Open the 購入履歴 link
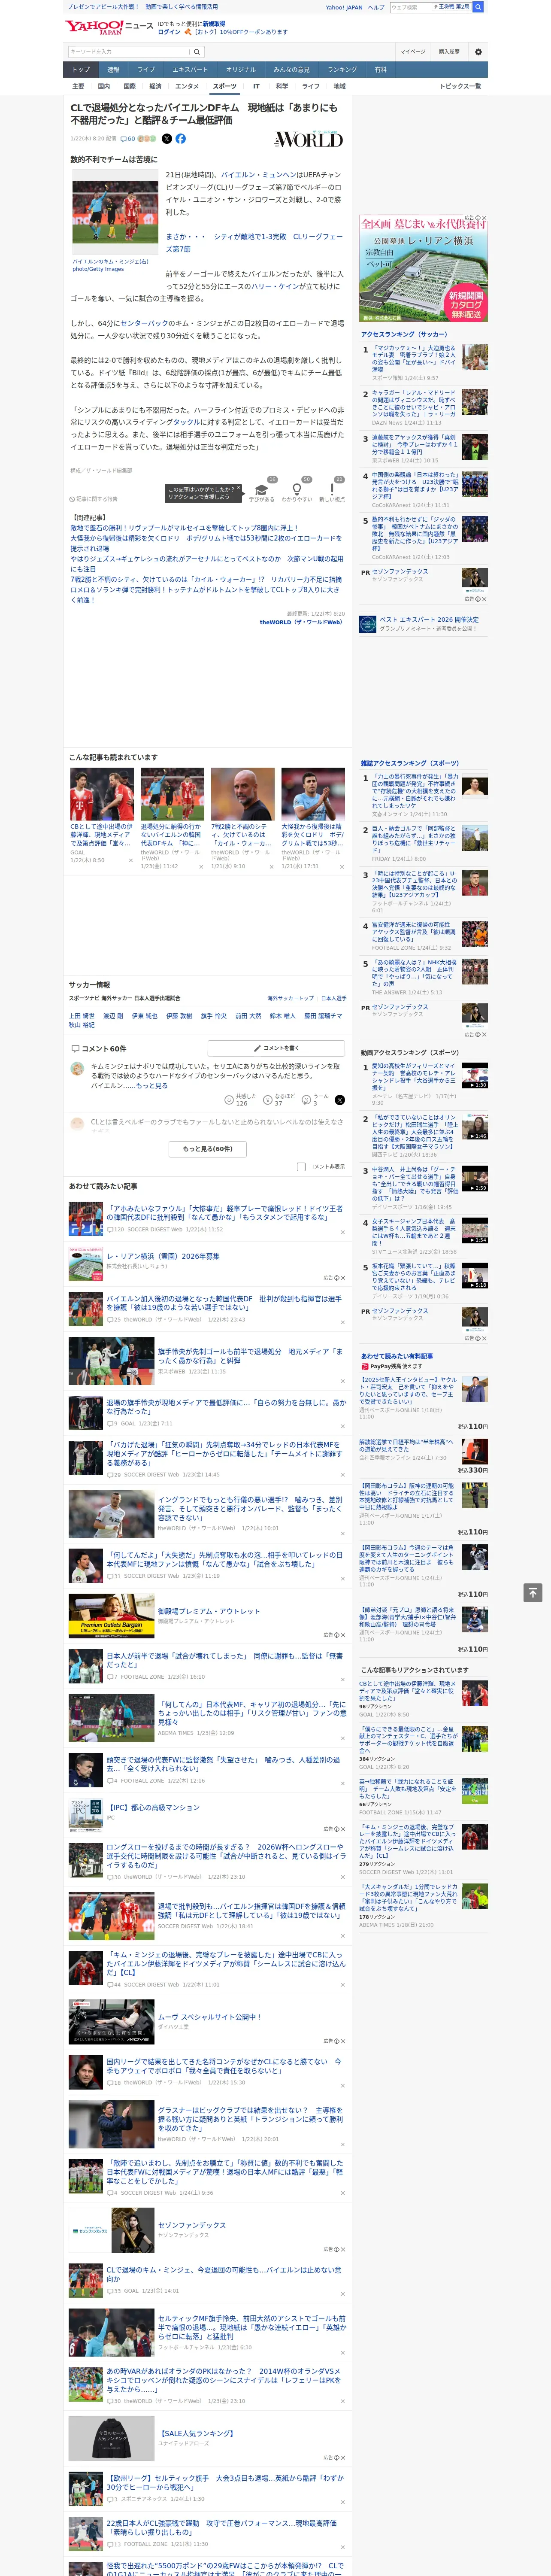This screenshot has width=551, height=2576. pos(449,52)
